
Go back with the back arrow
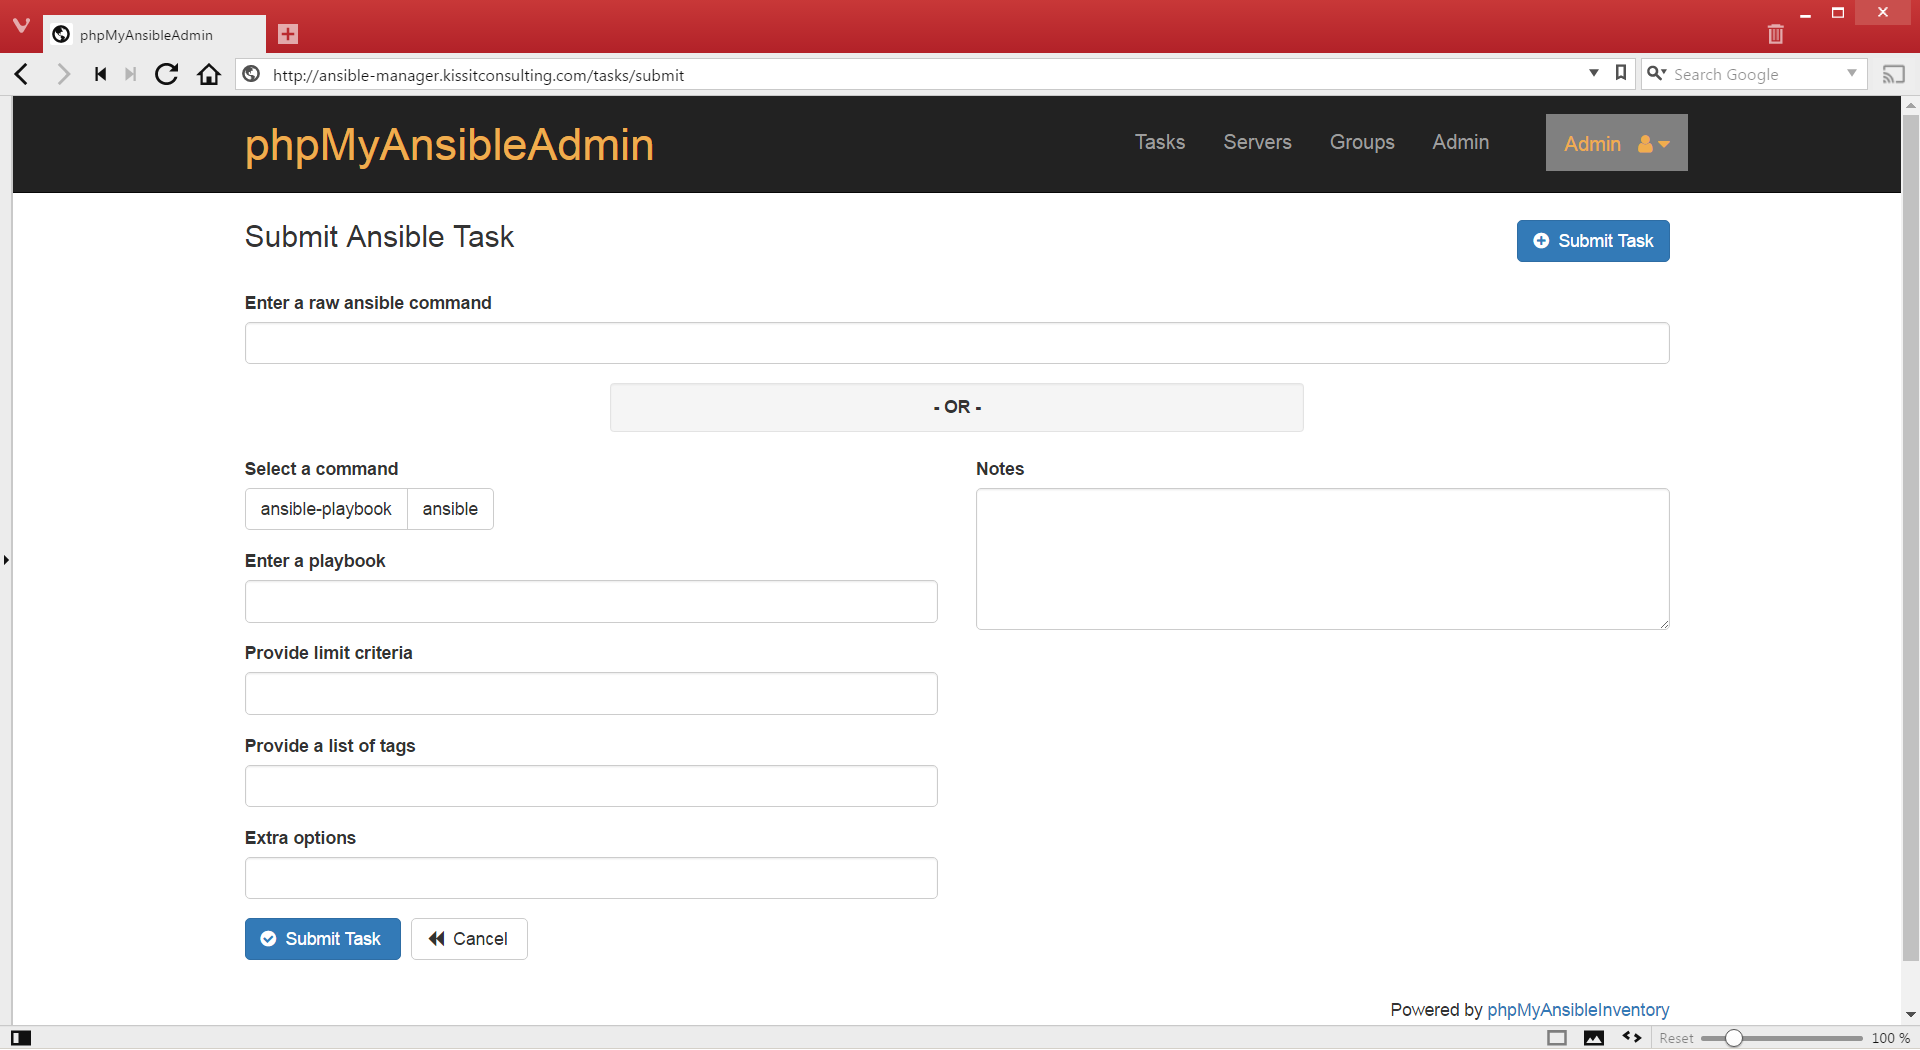pyautogui.click(x=22, y=74)
